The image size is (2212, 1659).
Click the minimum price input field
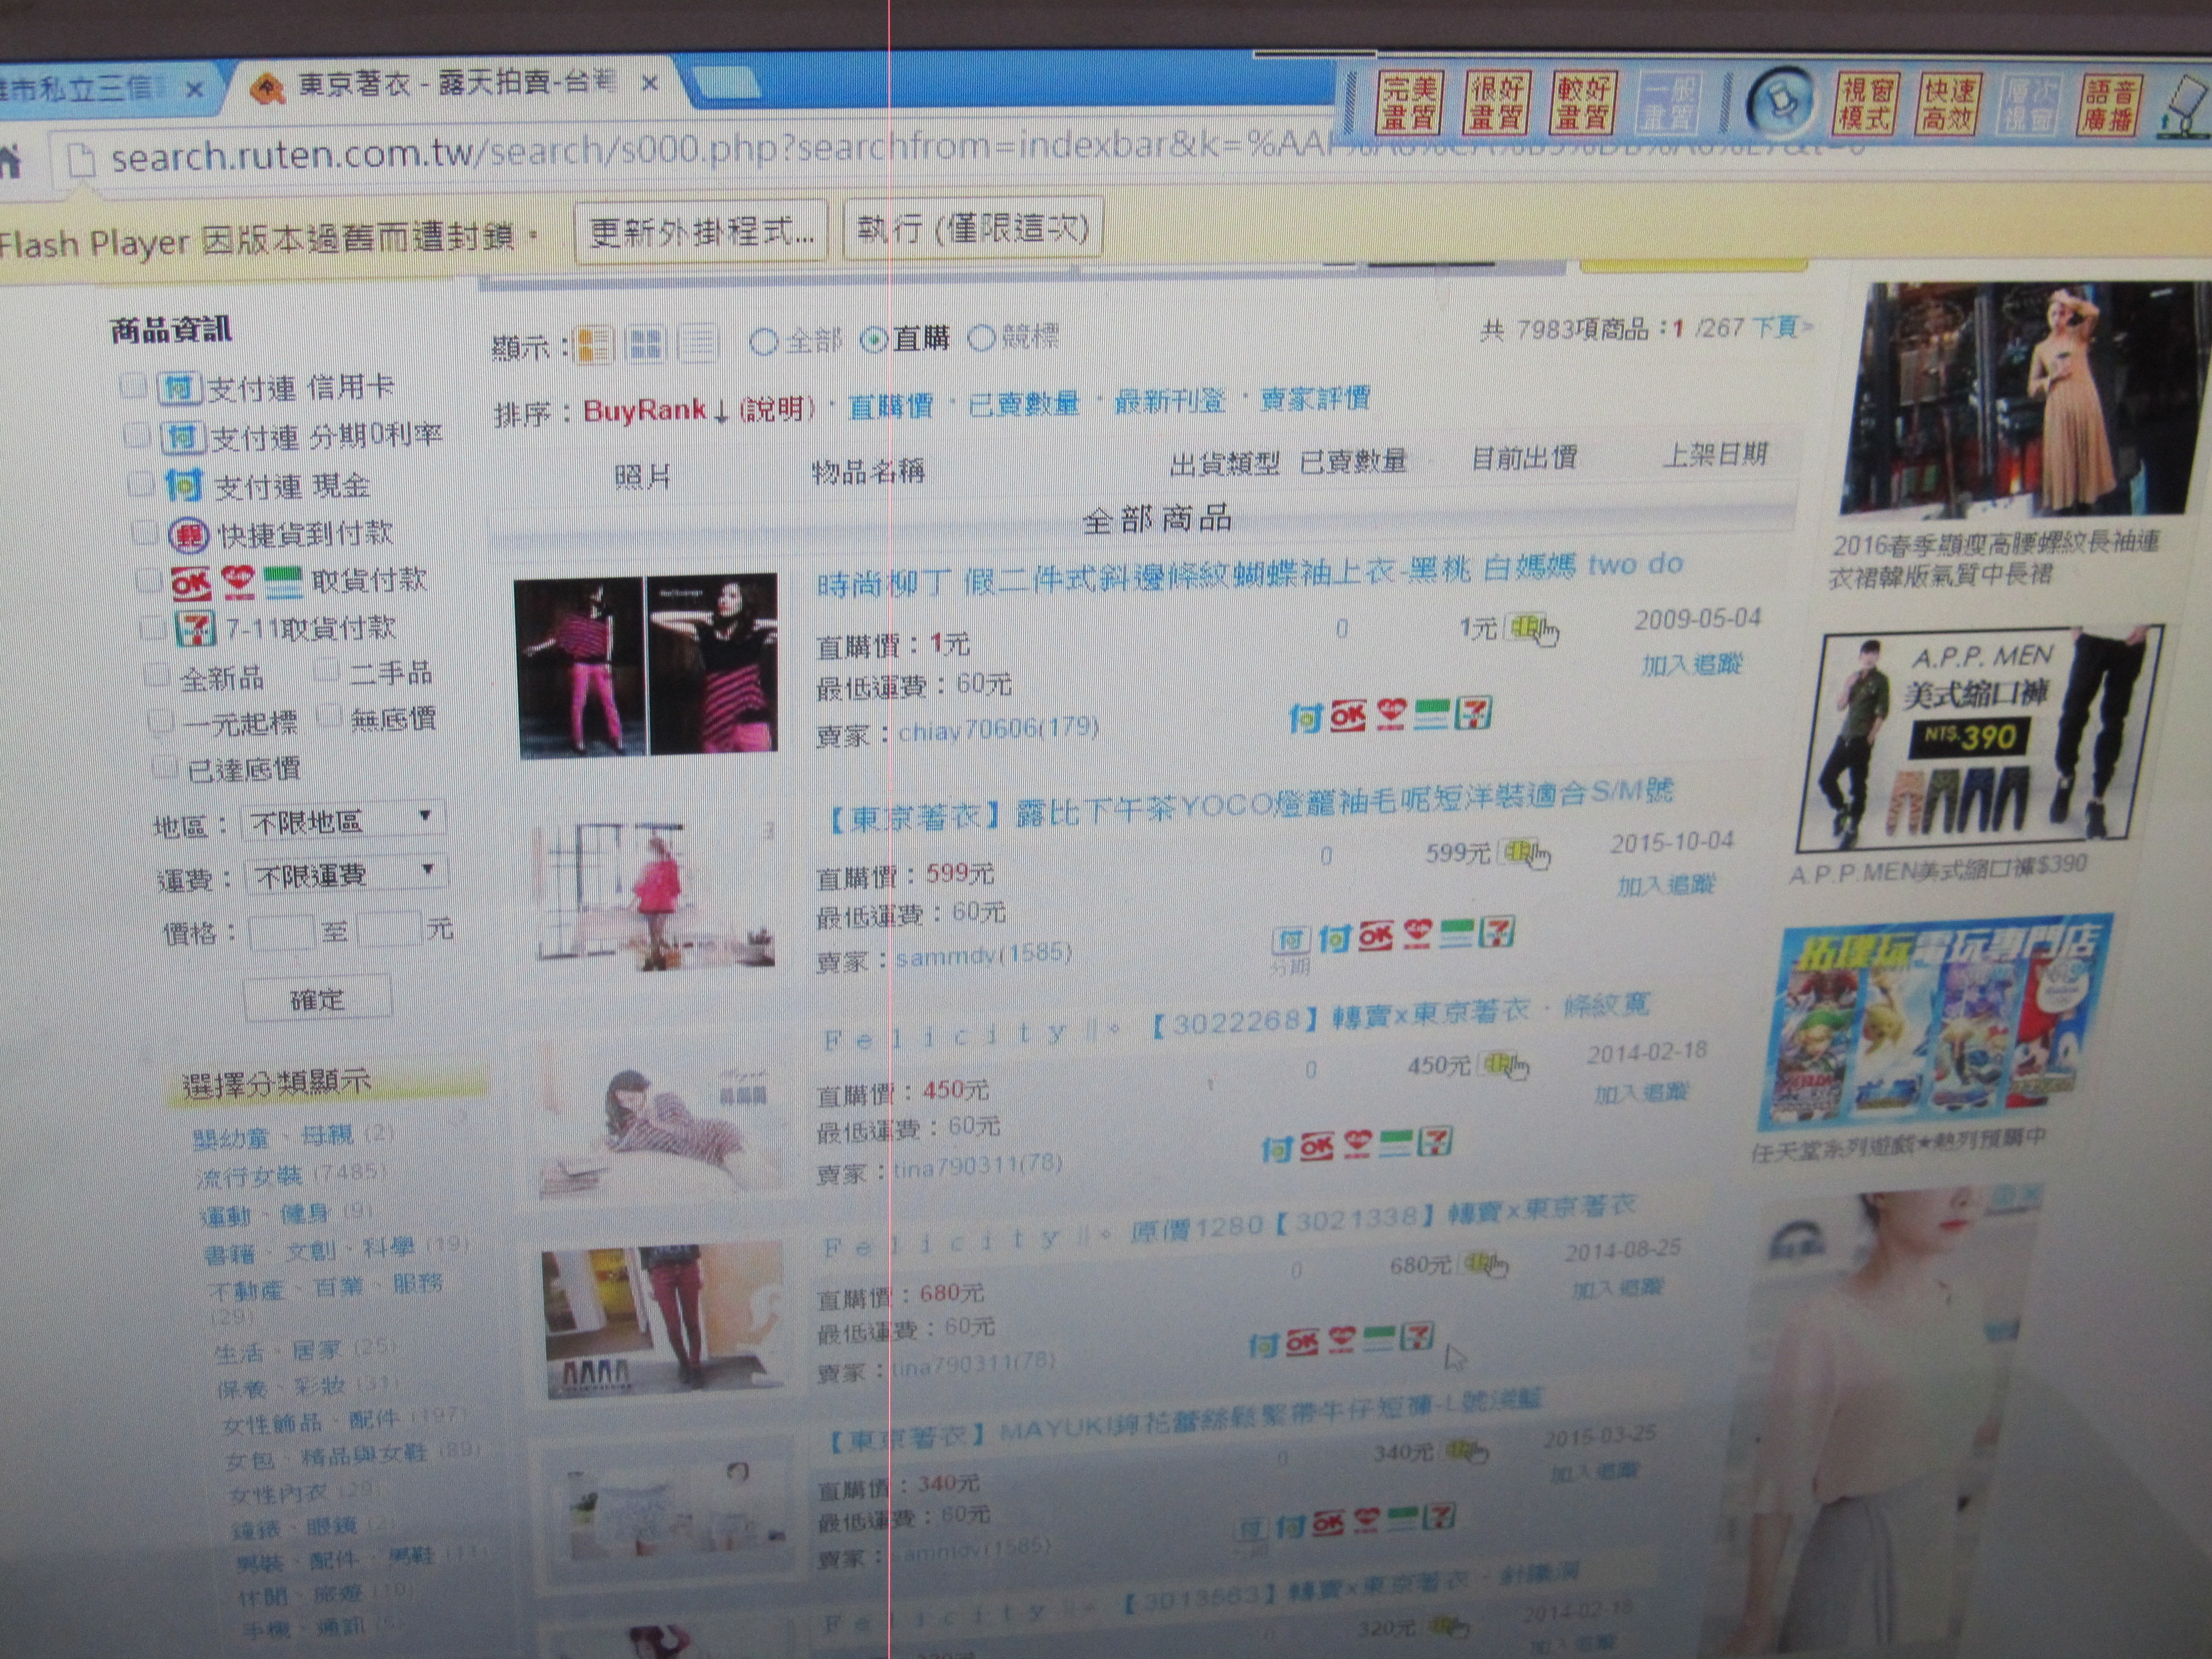point(282,932)
